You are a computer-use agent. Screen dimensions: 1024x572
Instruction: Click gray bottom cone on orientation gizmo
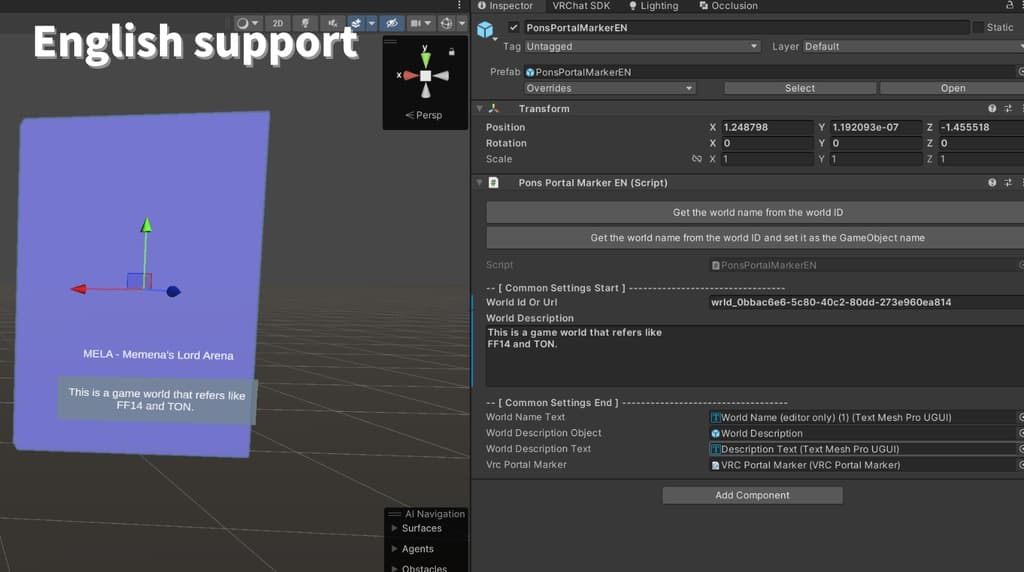425,91
